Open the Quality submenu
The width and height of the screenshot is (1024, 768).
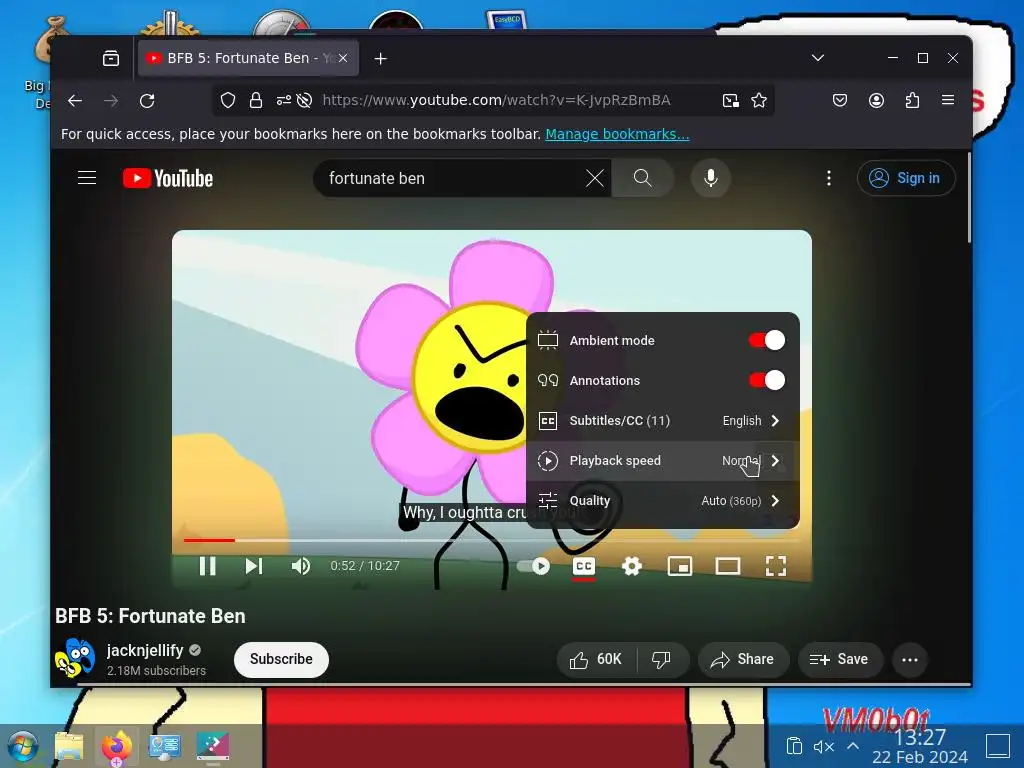[x=662, y=501]
